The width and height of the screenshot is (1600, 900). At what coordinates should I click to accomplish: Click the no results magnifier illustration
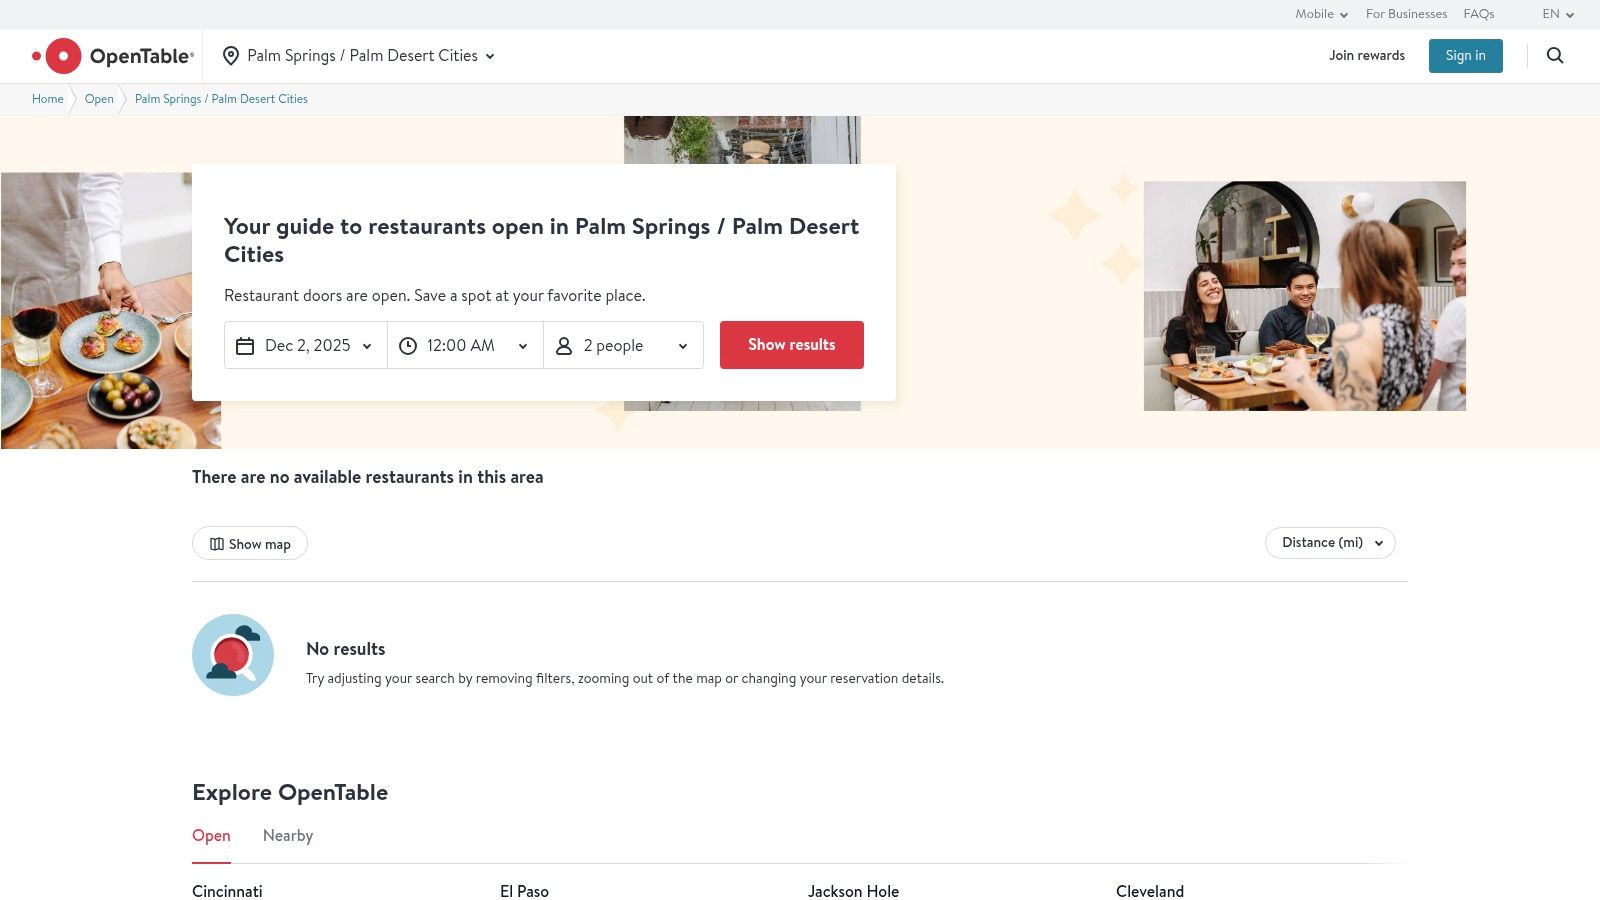(233, 654)
